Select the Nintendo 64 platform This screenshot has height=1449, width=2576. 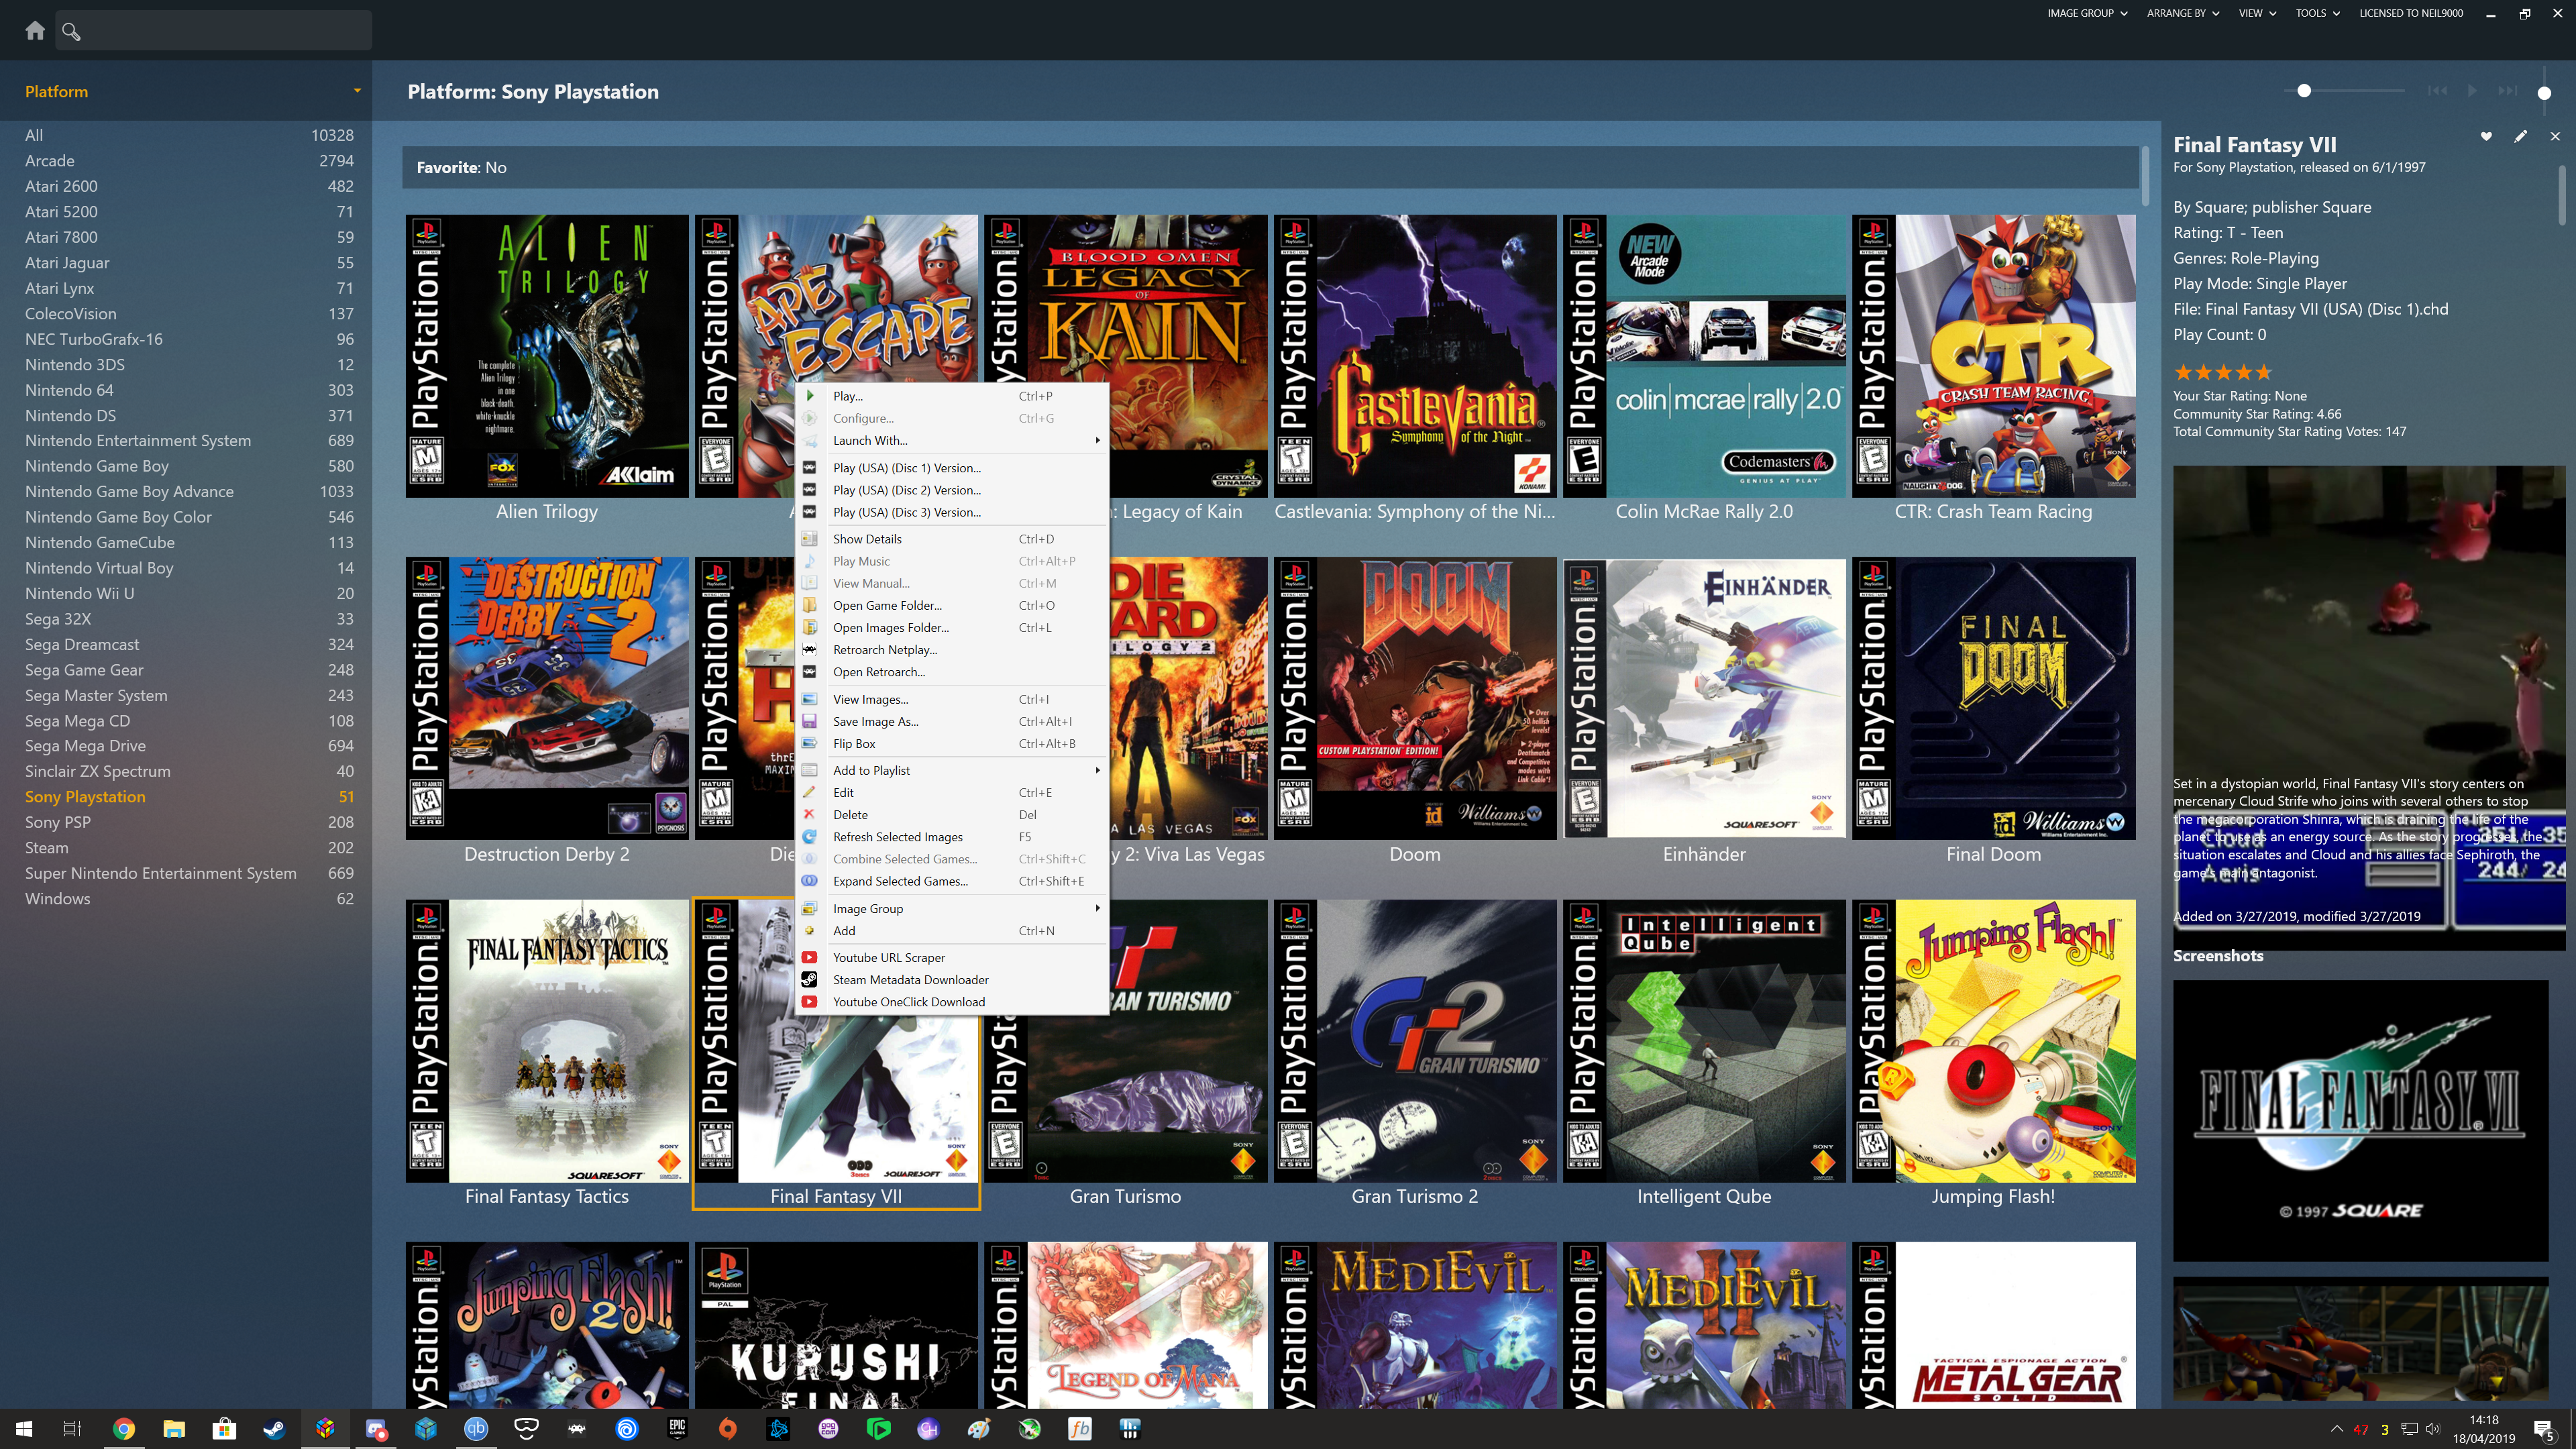(x=189, y=390)
